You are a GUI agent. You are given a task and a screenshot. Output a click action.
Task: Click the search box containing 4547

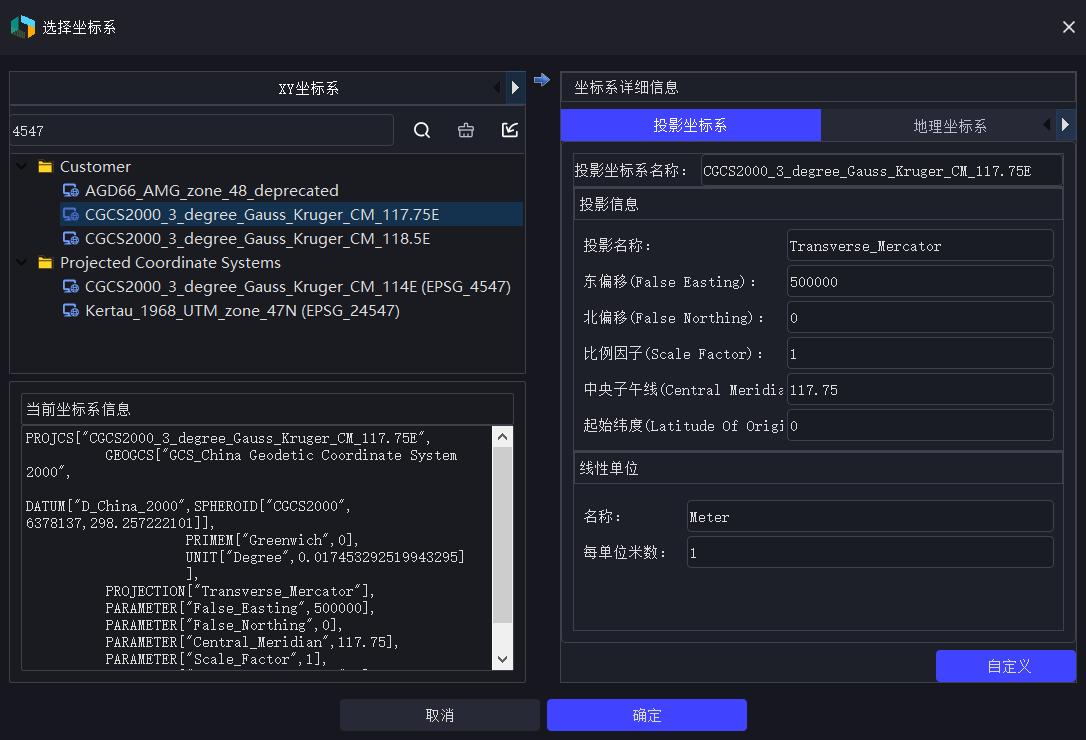(202, 130)
